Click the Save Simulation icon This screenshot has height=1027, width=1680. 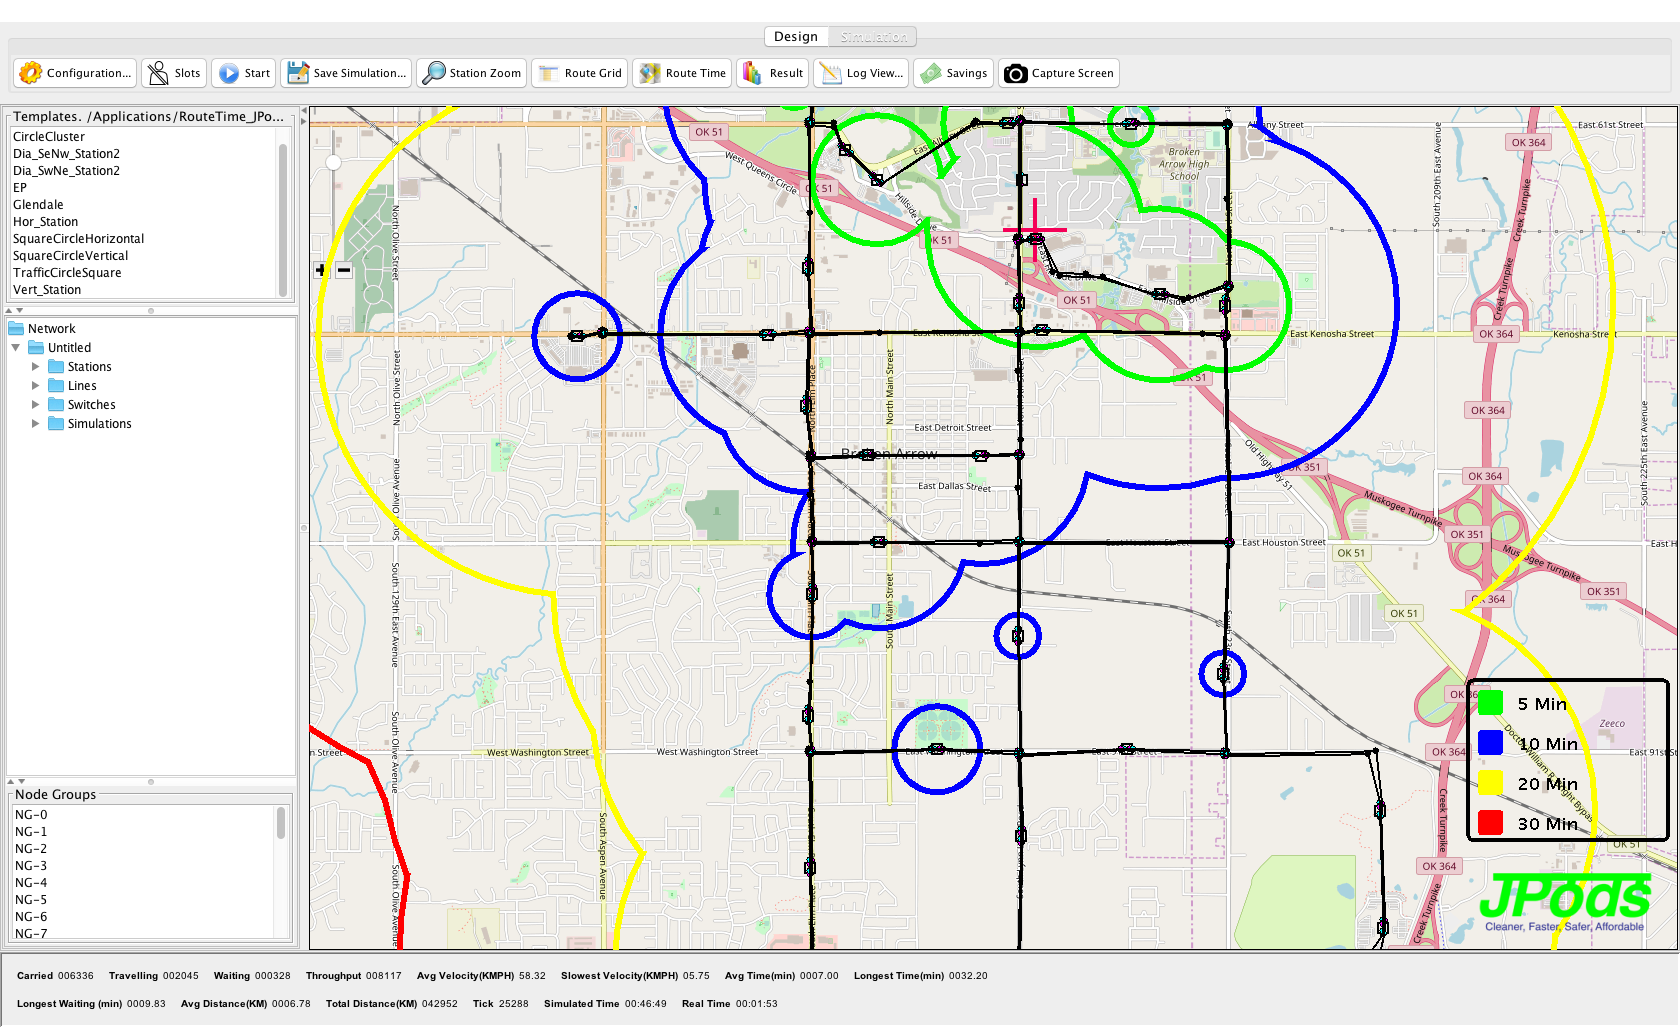click(x=298, y=73)
